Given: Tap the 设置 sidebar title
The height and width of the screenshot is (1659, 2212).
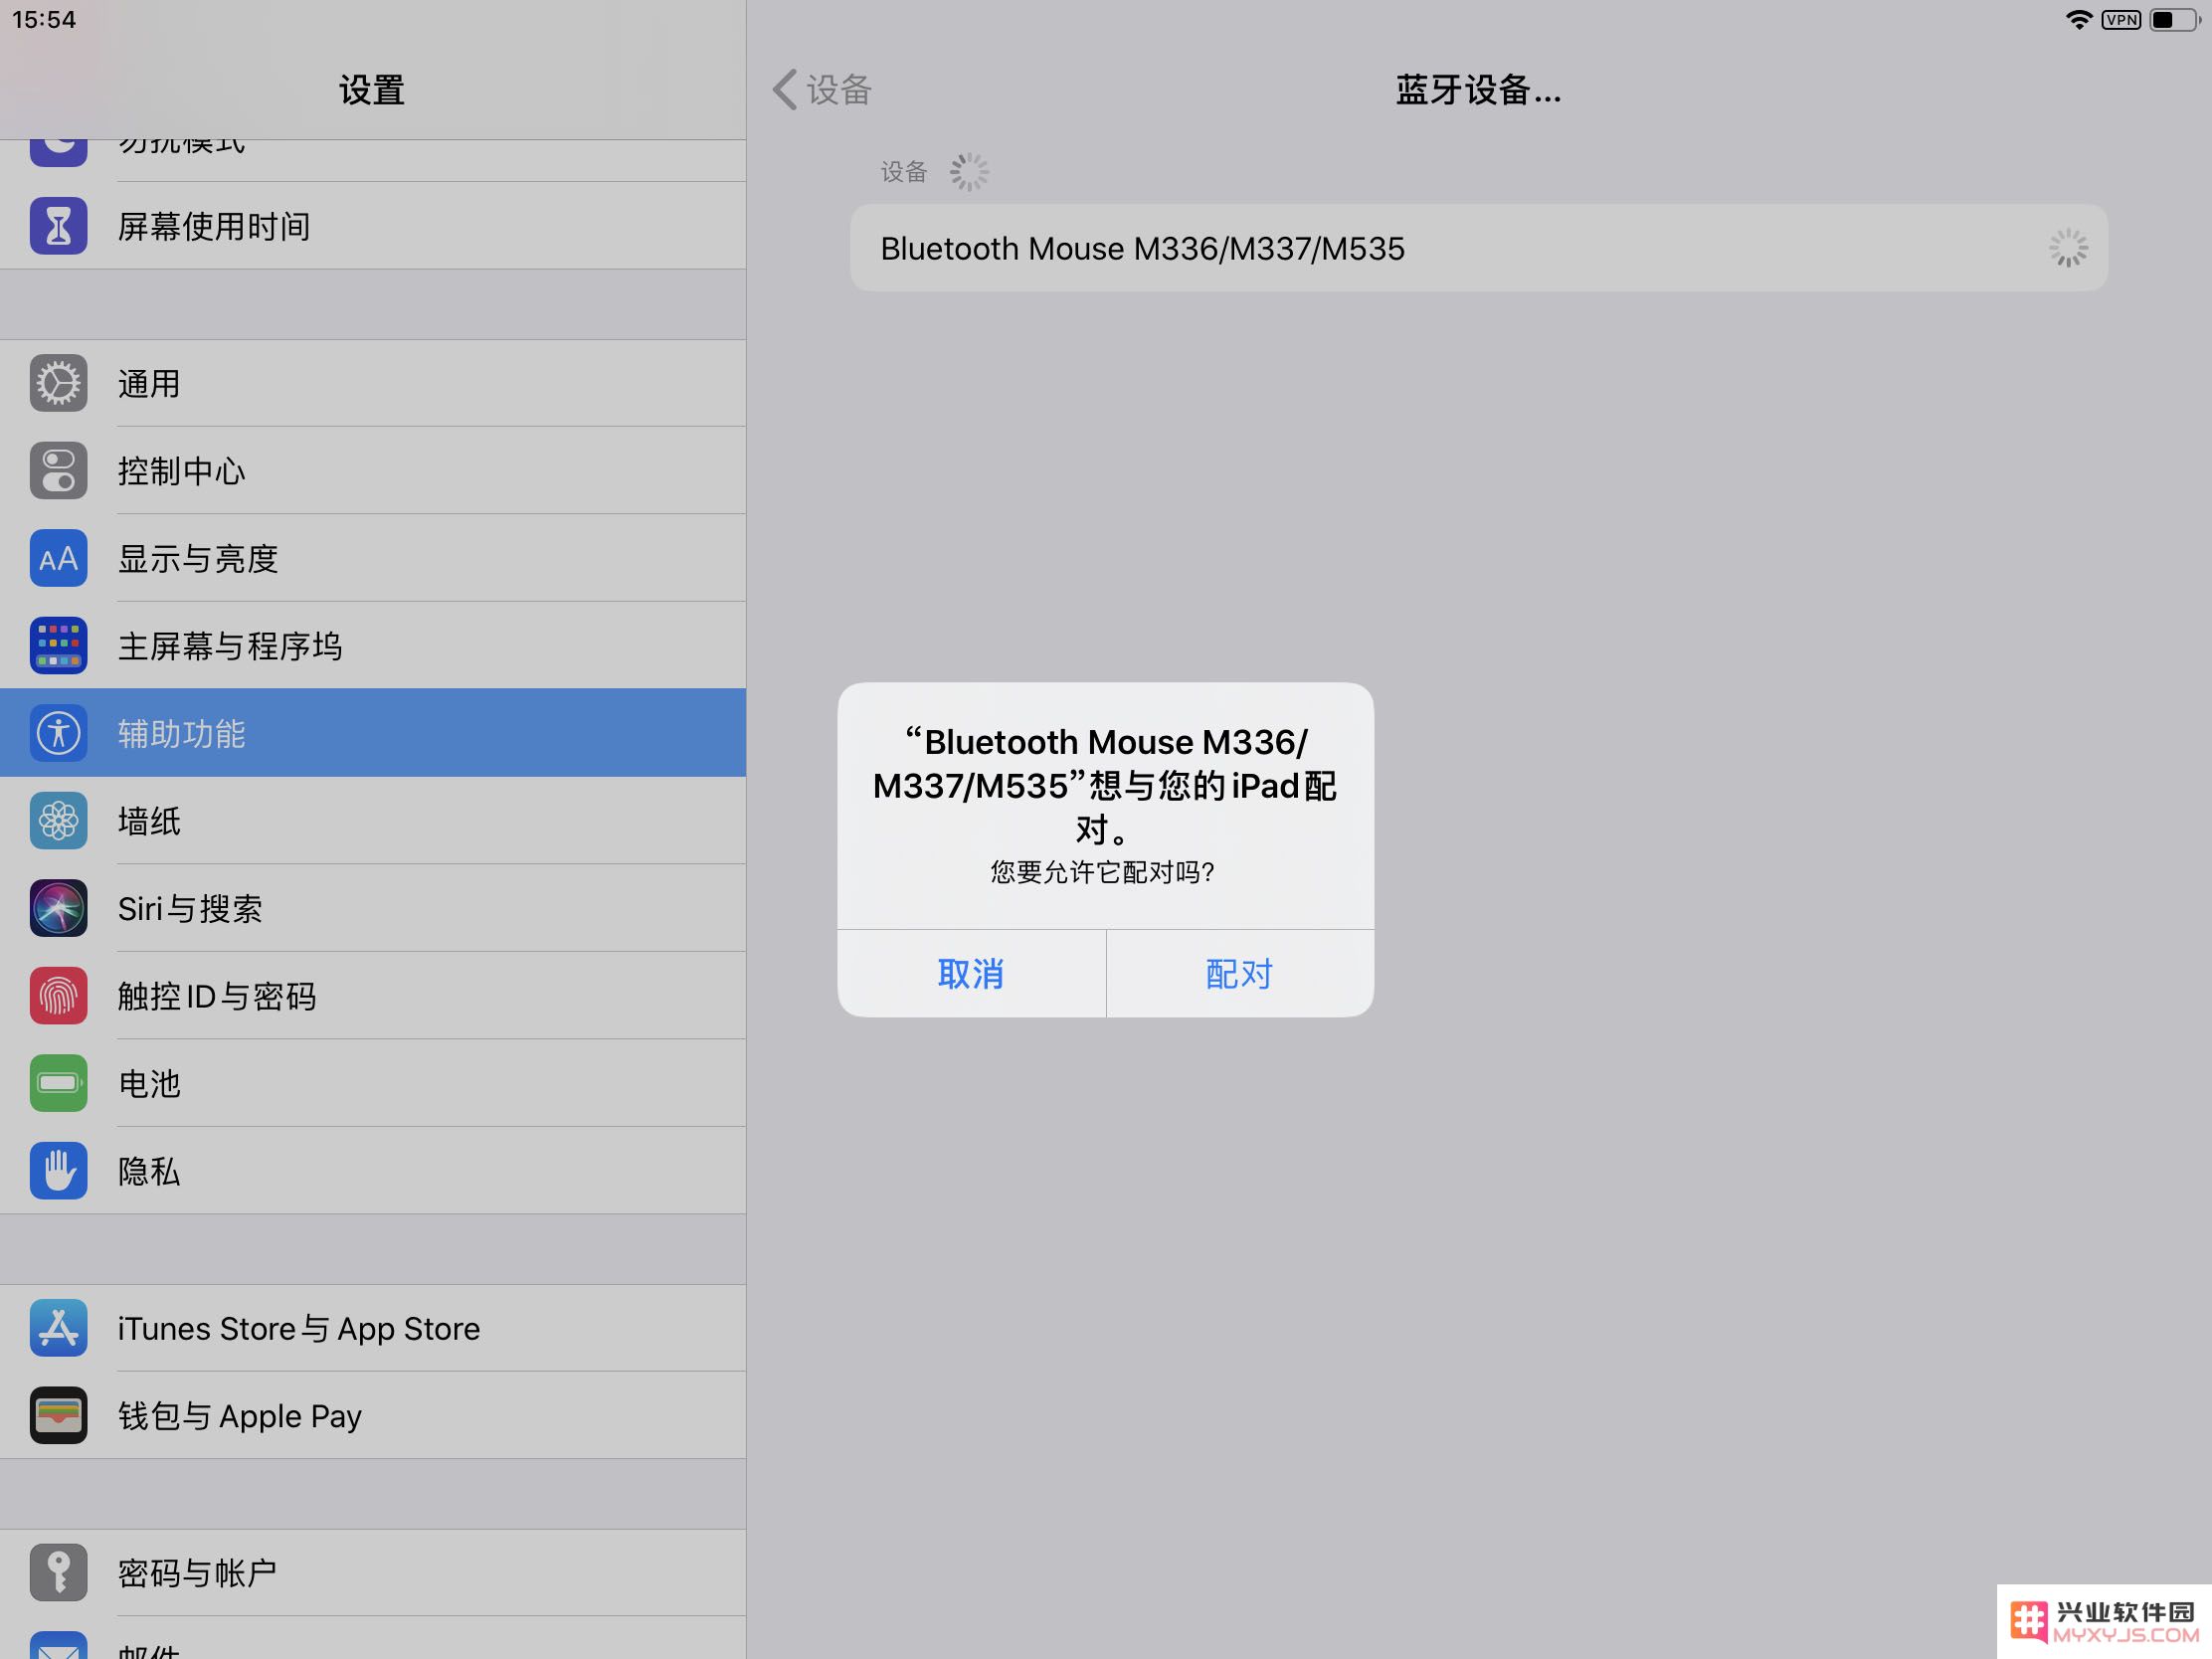Looking at the screenshot, I should click(x=372, y=90).
